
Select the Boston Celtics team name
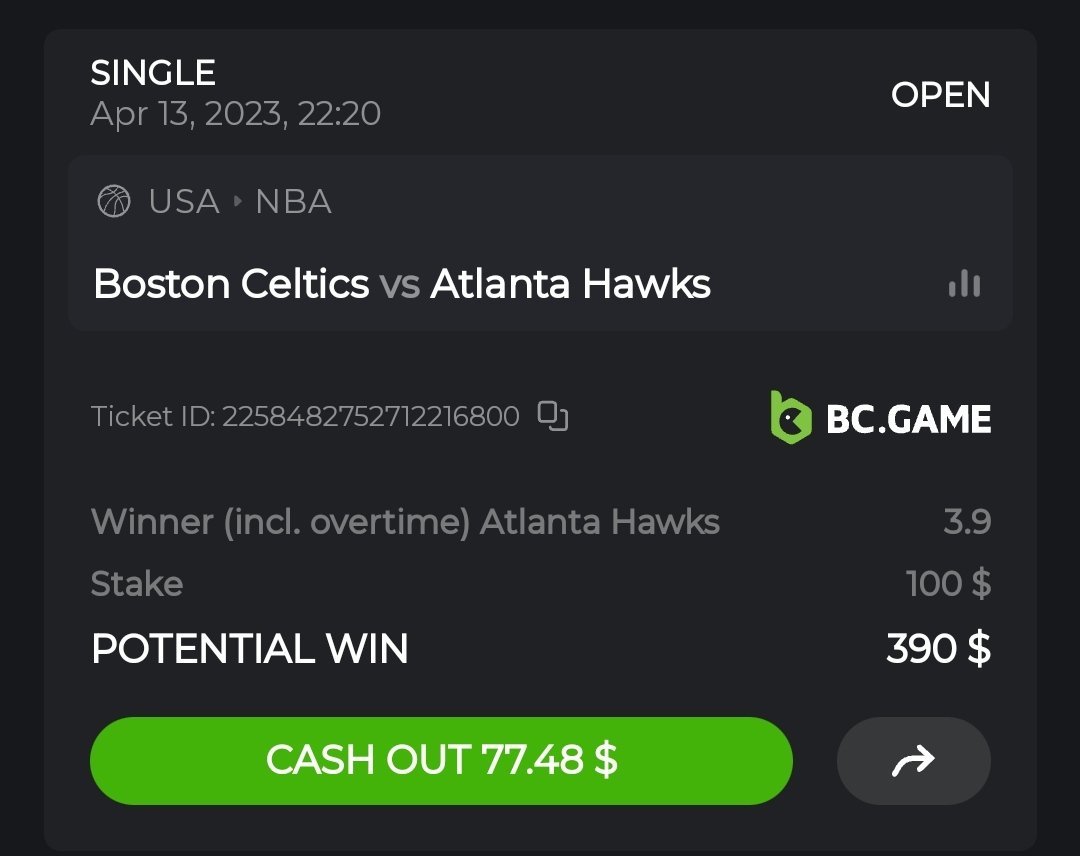(231, 284)
